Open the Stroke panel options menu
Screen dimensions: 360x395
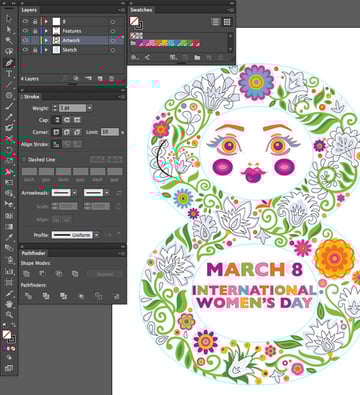pos(122,97)
